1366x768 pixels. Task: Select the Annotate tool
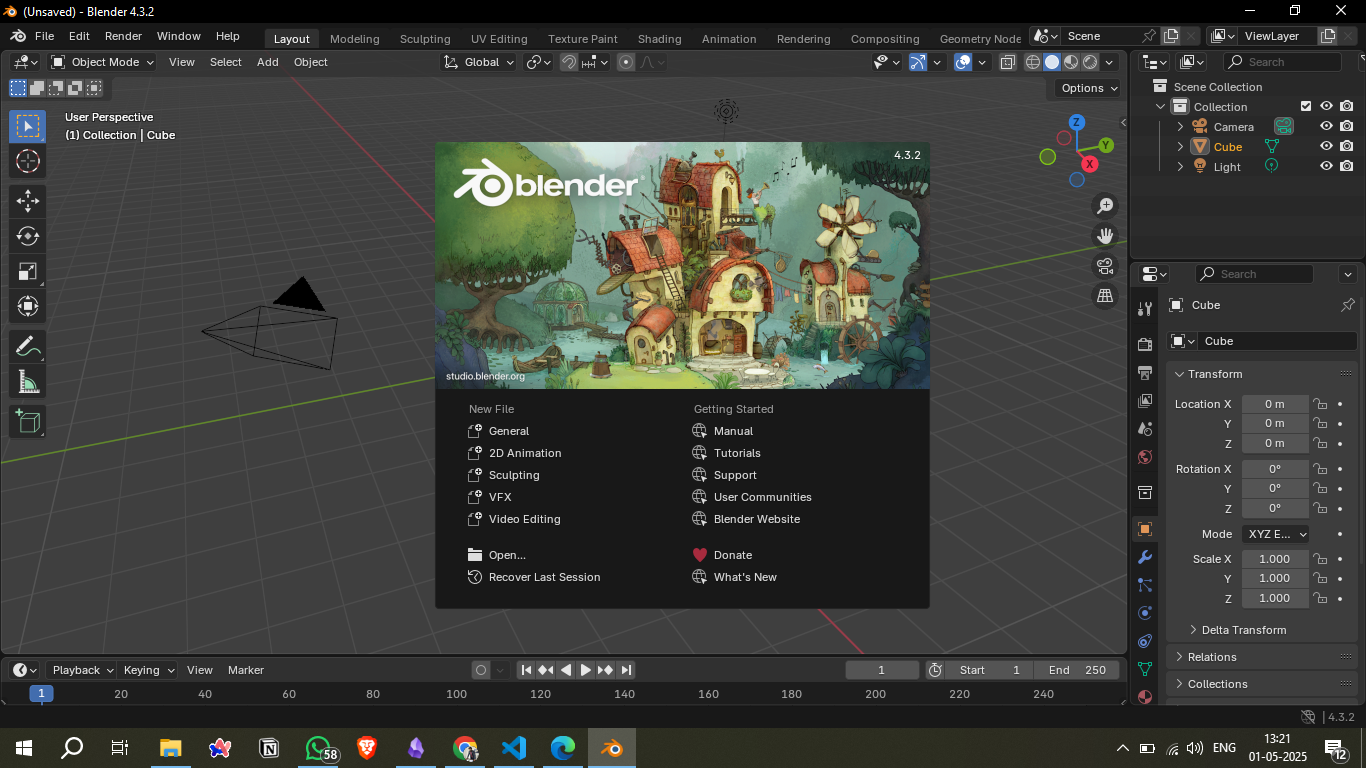[27, 347]
